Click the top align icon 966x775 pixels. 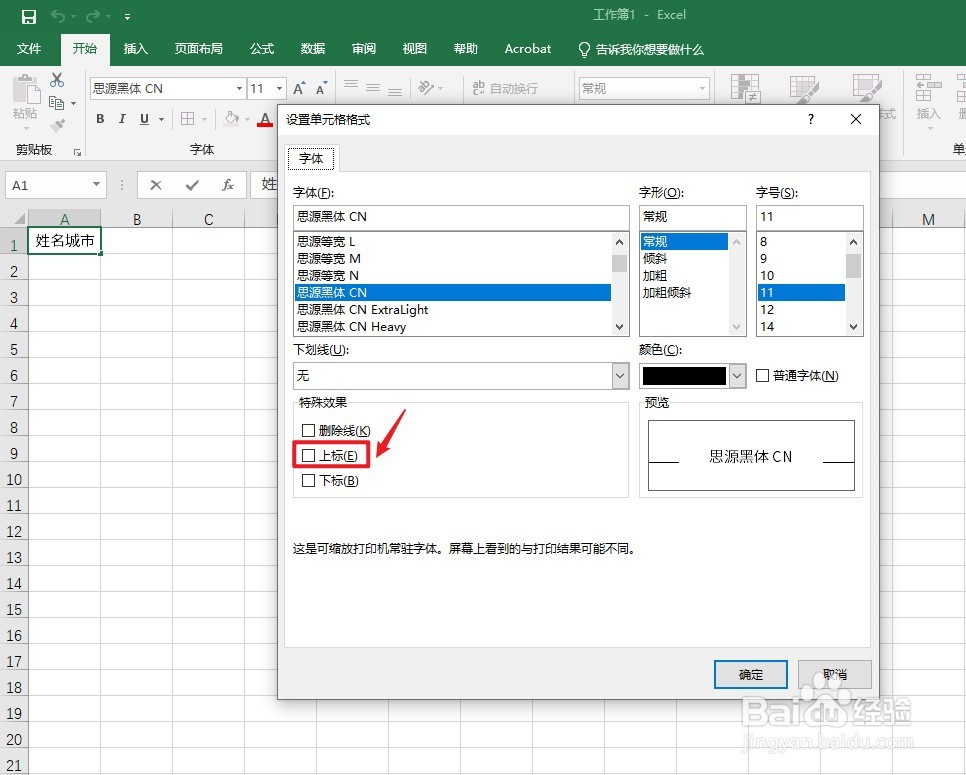(351, 84)
